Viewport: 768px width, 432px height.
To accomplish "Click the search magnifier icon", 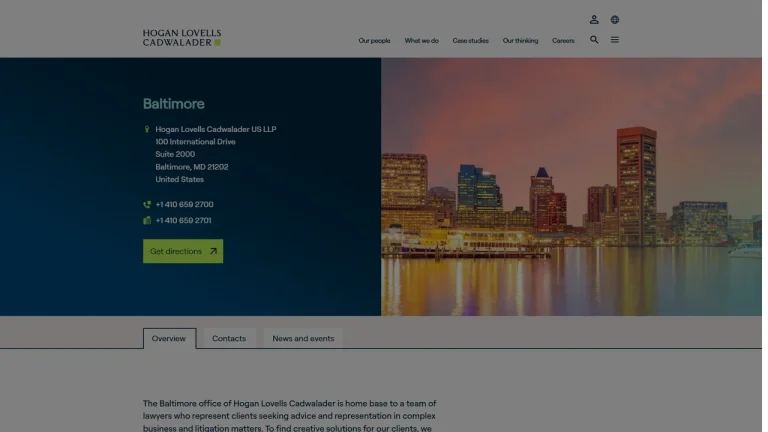I will pyautogui.click(x=594, y=40).
